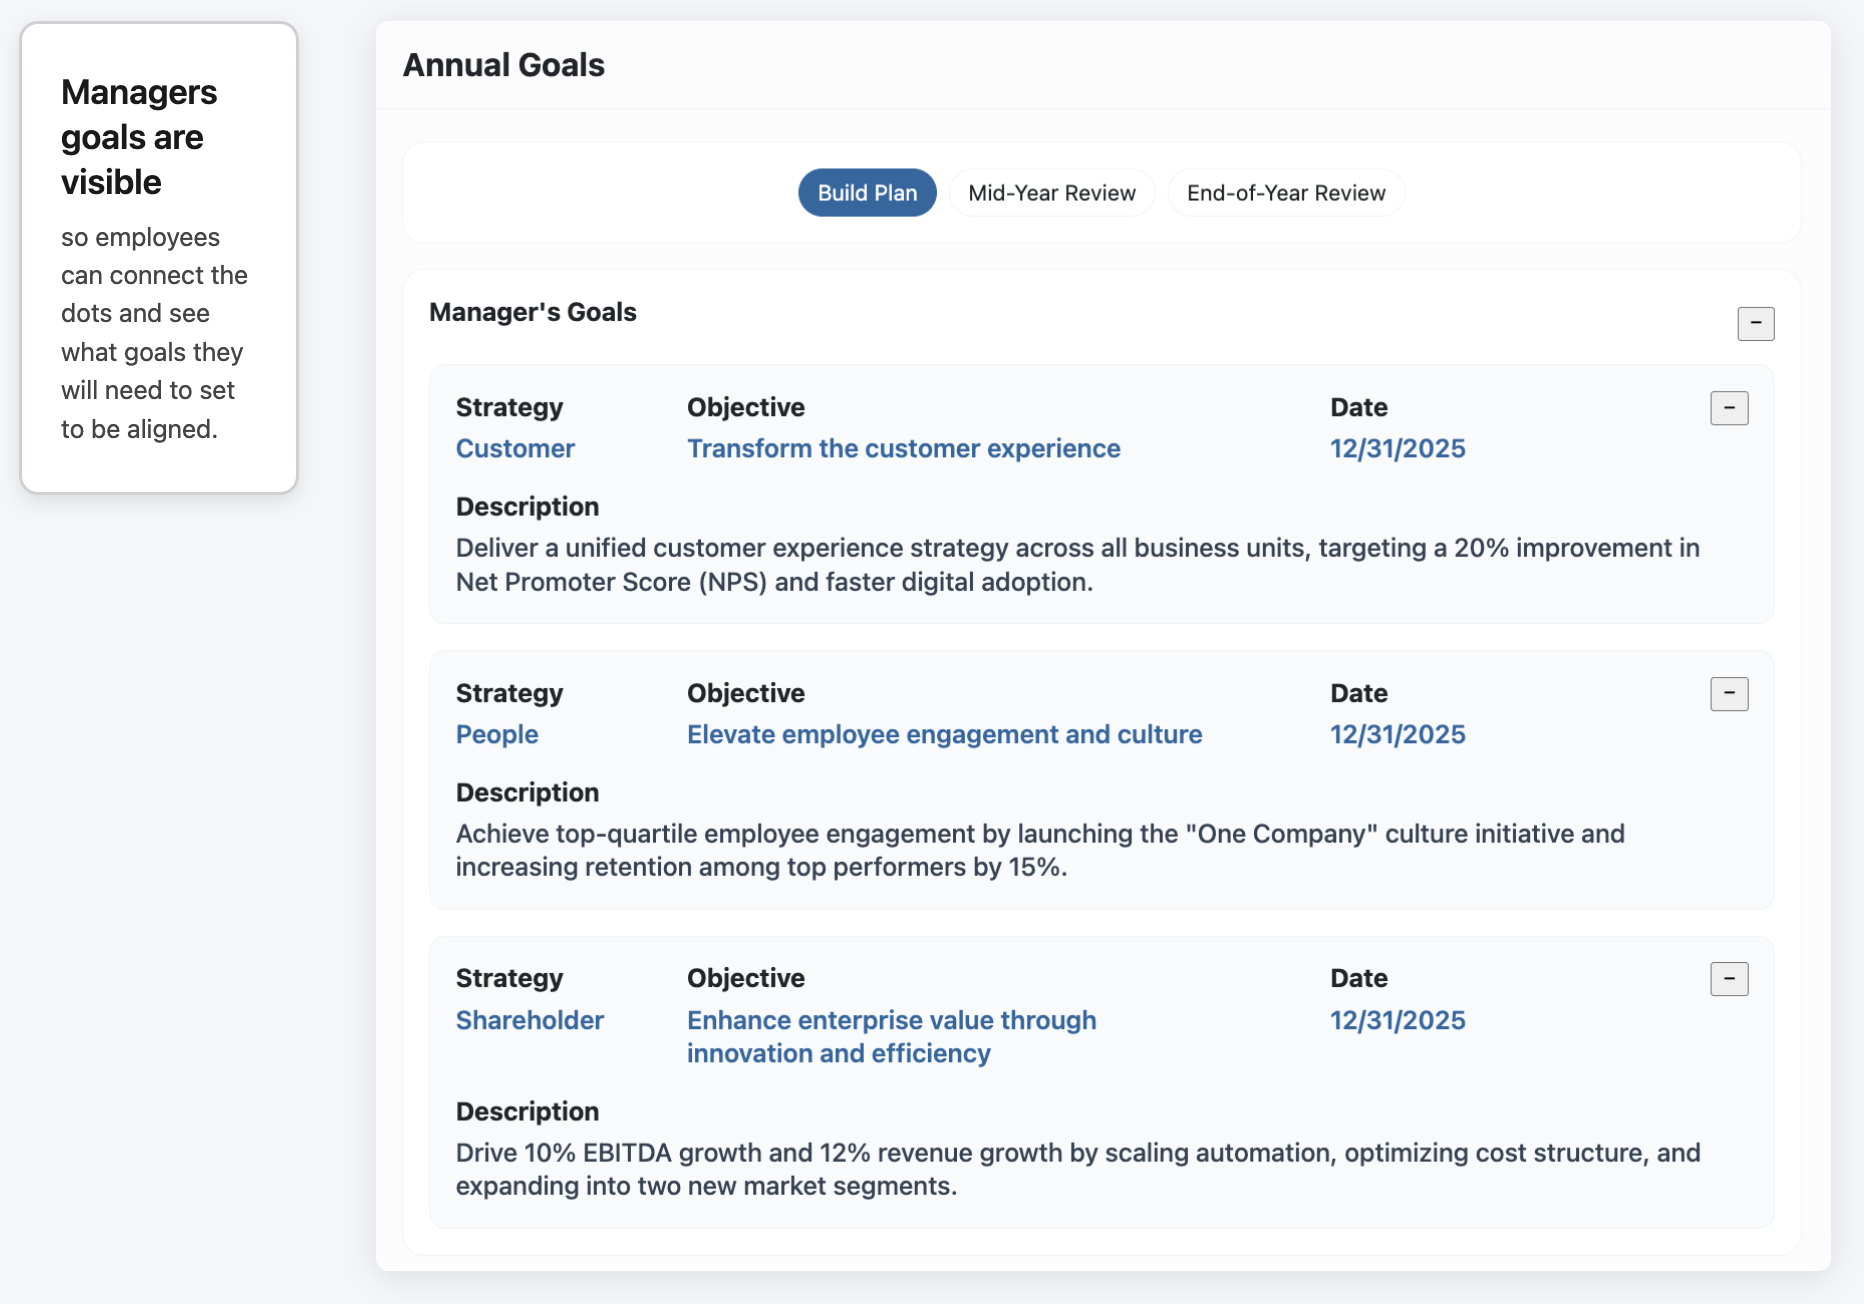
Task: Select the Manager's Goals heading text
Action: click(533, 311)
